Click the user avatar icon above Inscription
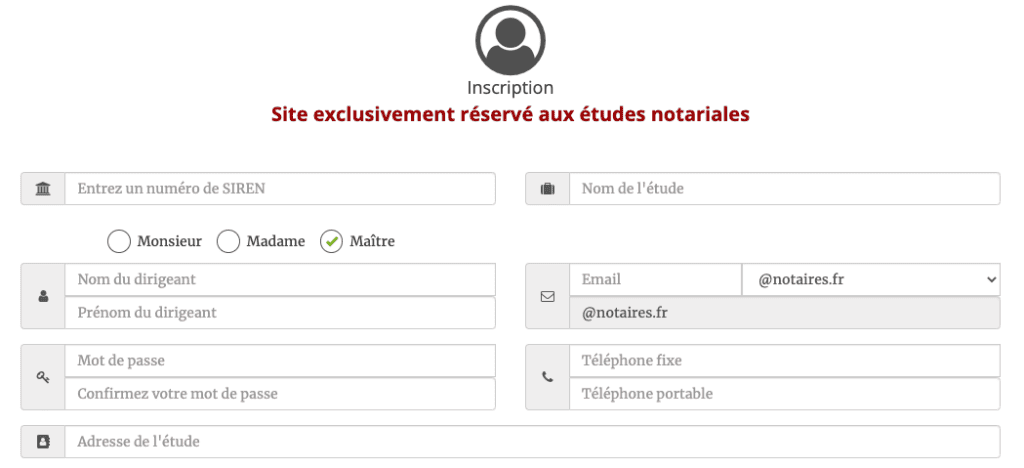1024x468 pixels. click(x=510, y=40)
